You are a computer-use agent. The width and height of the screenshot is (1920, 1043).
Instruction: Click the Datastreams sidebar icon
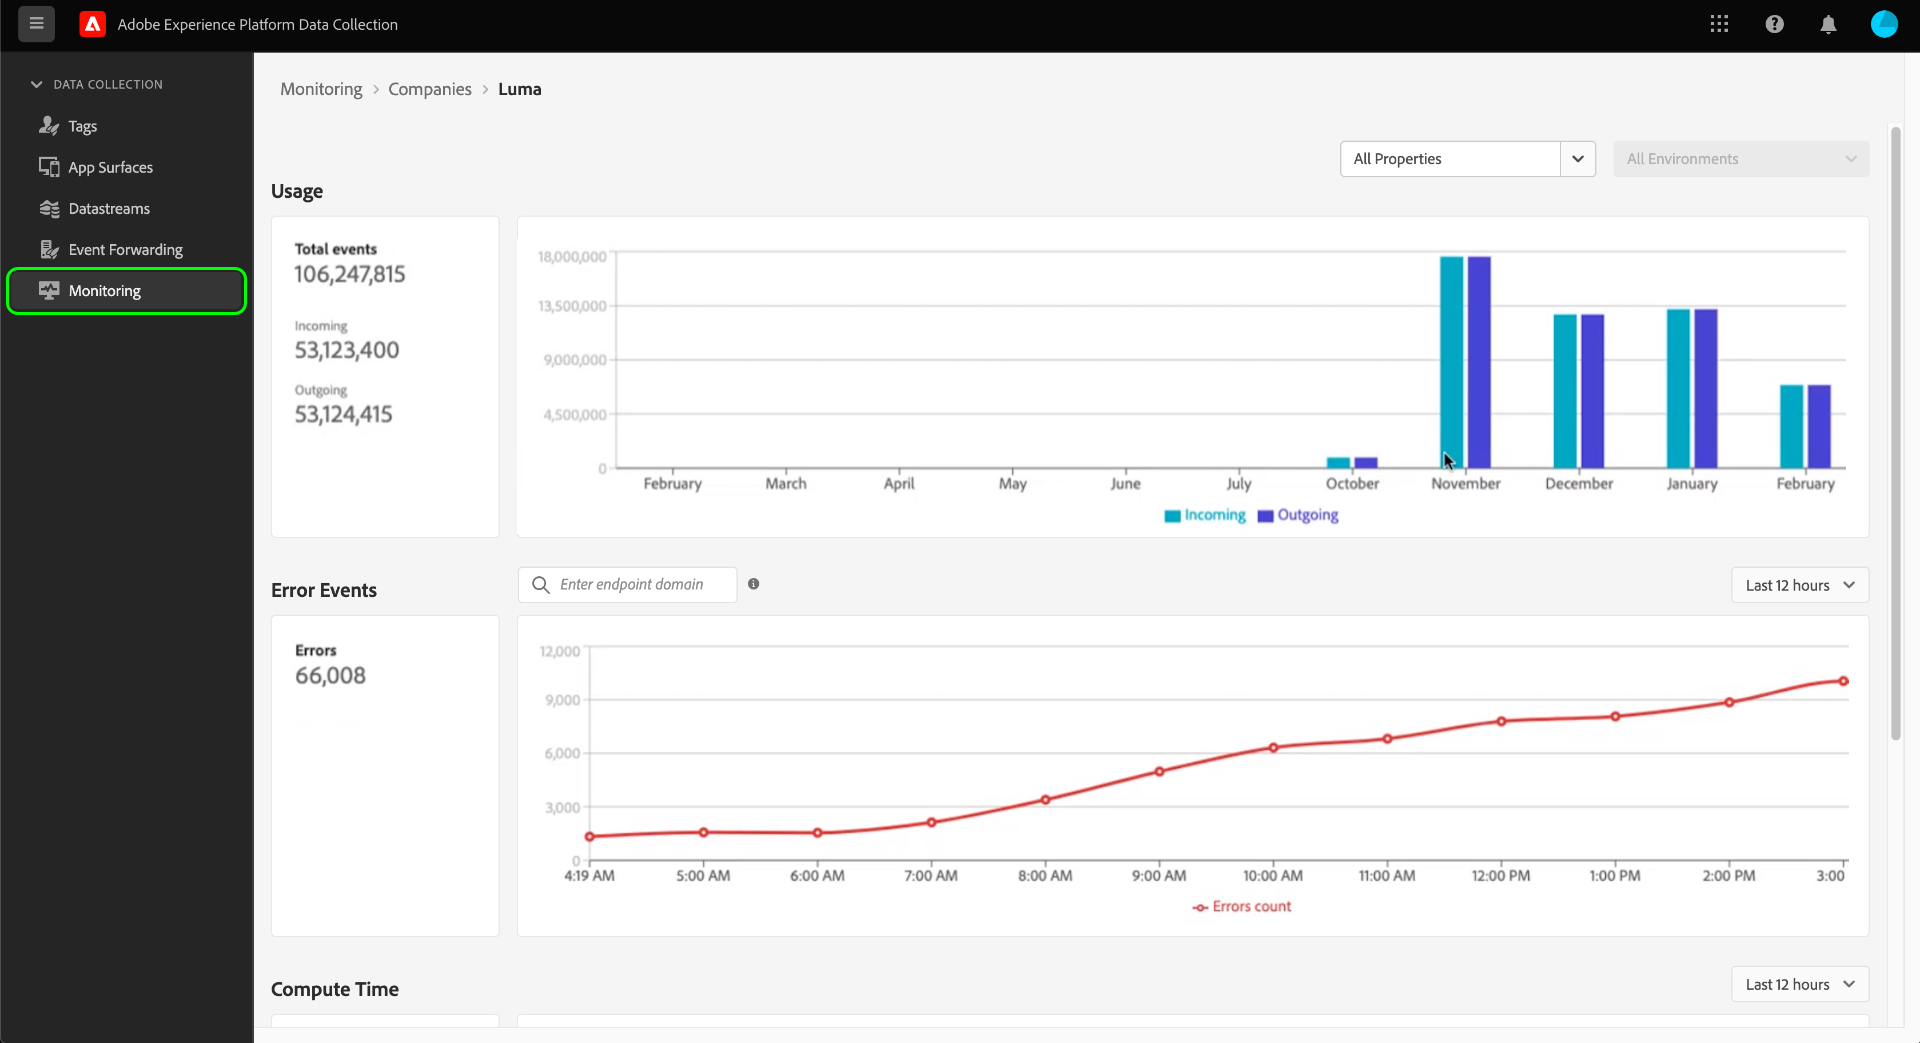49,208
